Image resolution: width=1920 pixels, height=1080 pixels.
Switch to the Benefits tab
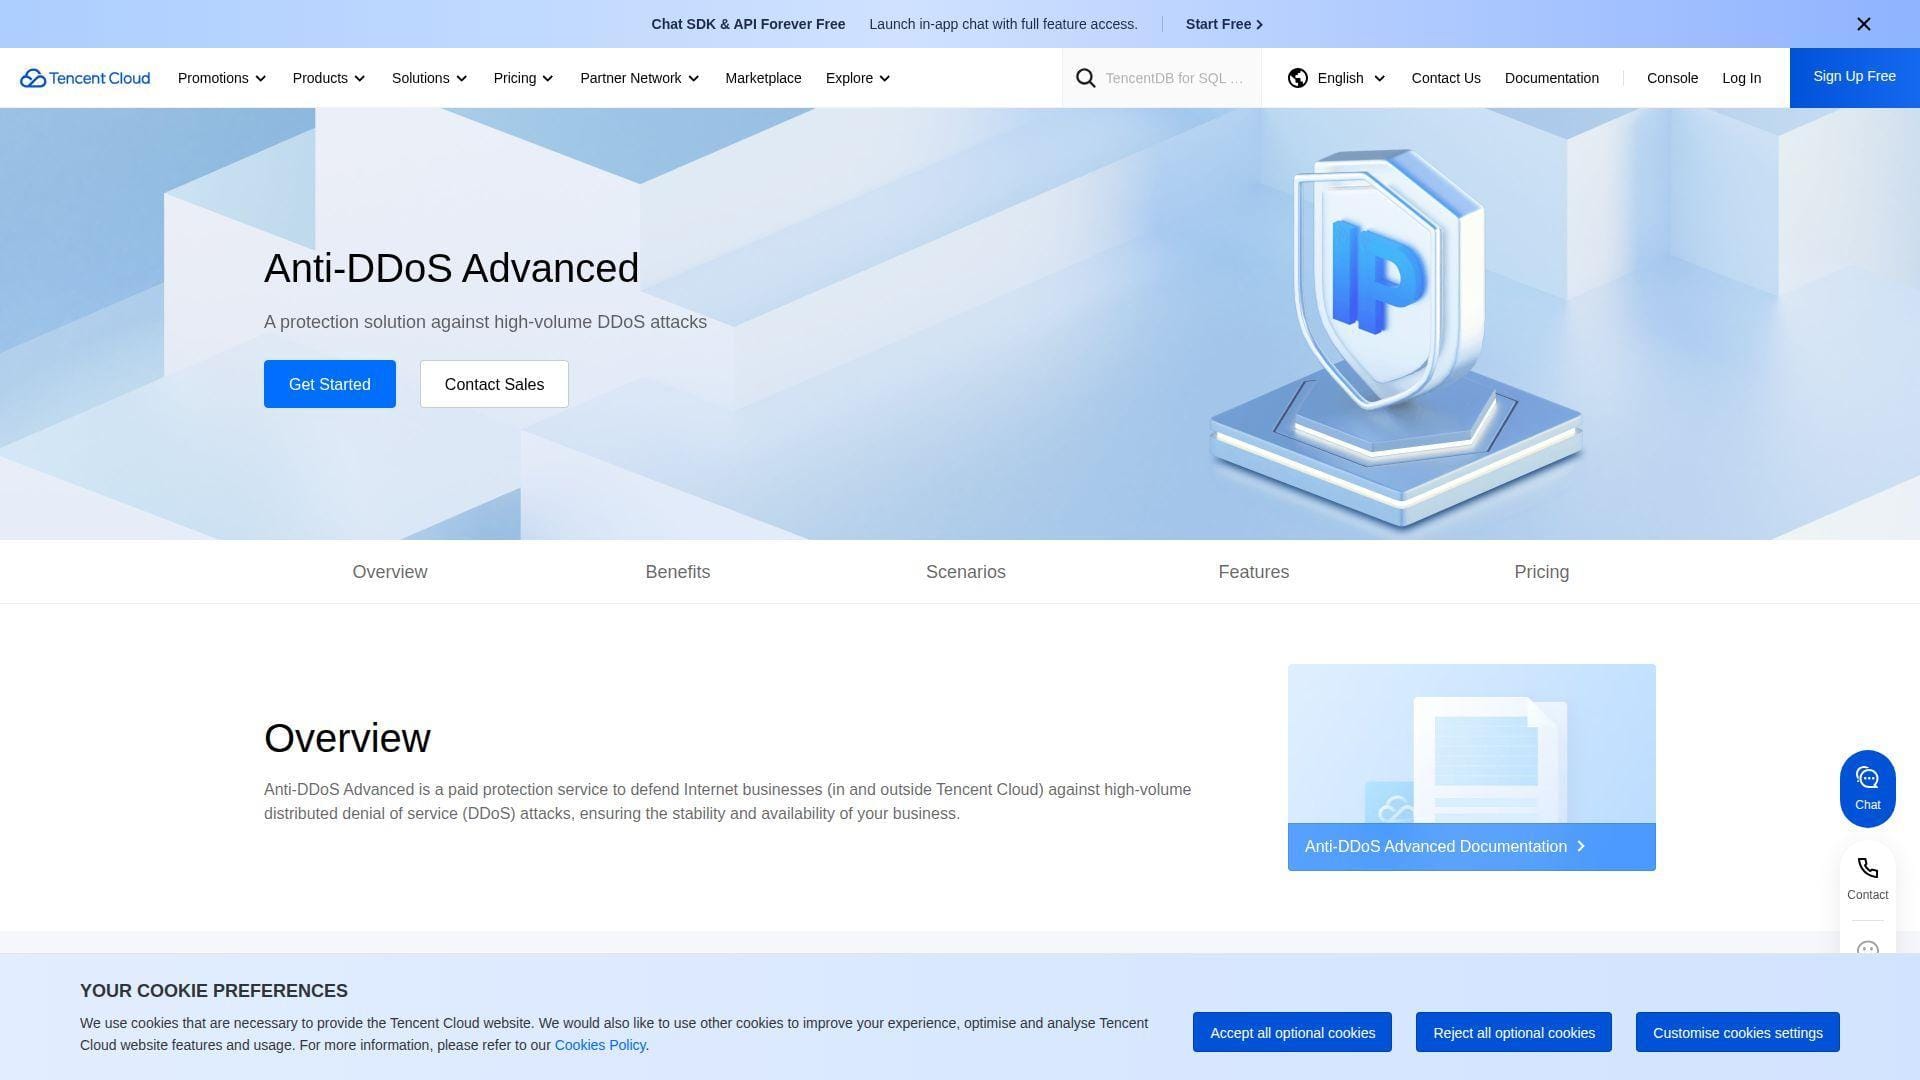678,572
